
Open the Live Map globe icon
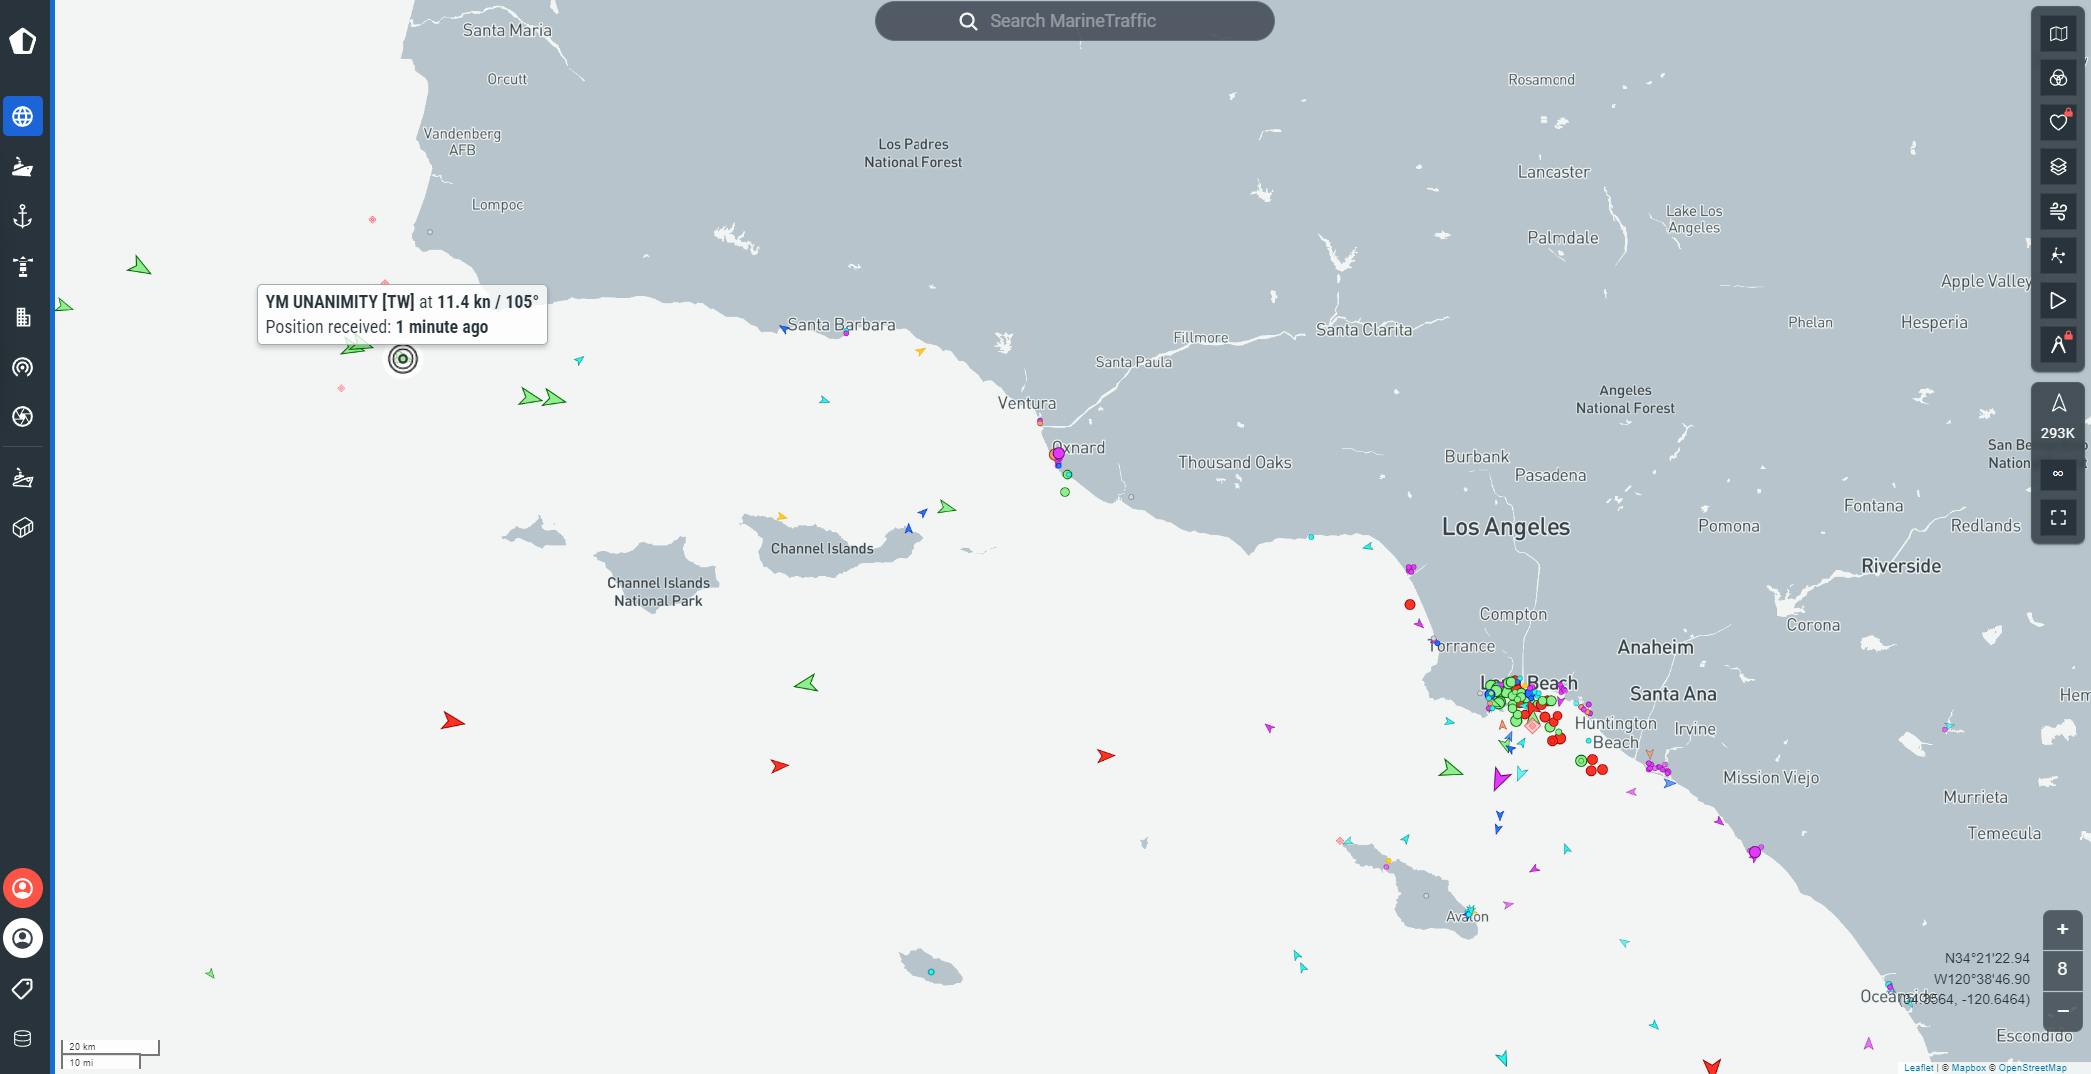(22, 117)
